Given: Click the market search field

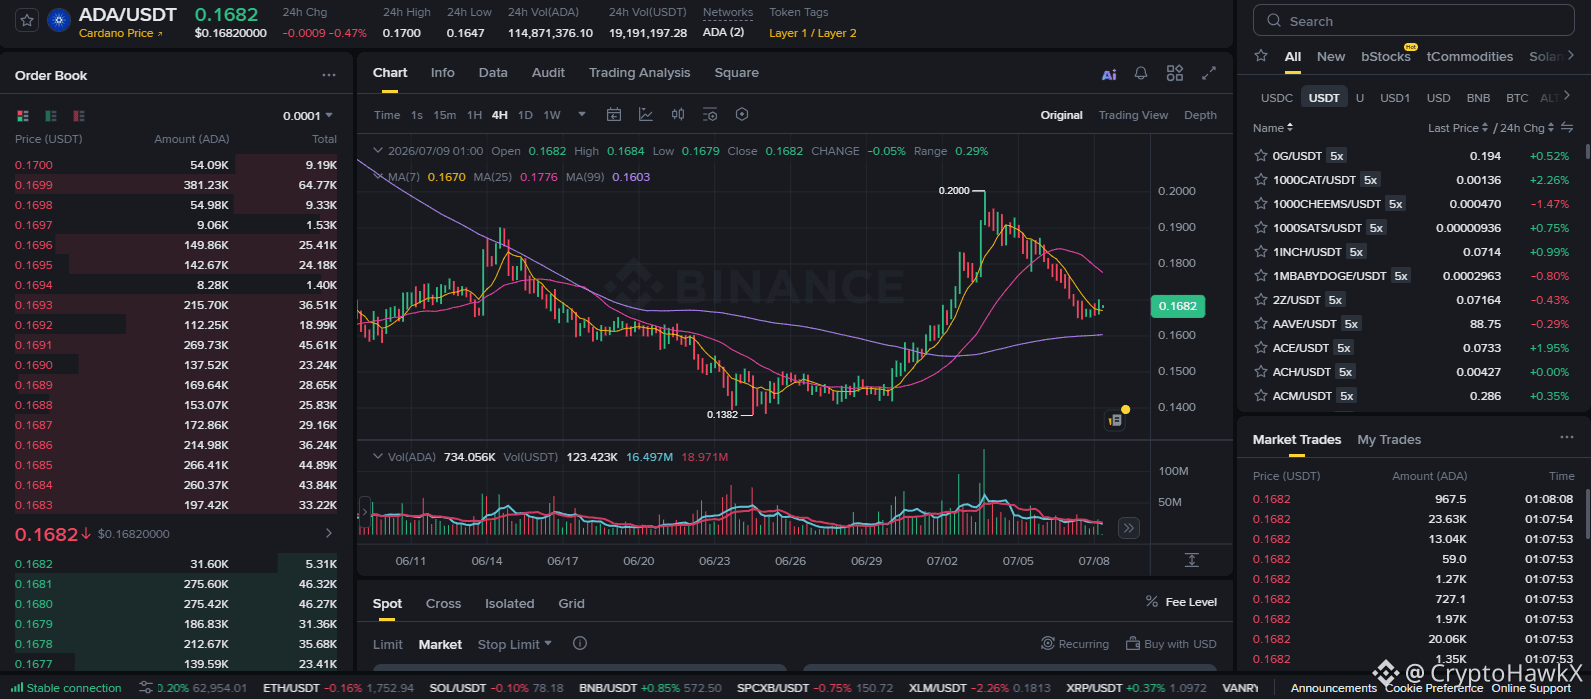Looking at the screenshot, I should tap(1413, 20).
